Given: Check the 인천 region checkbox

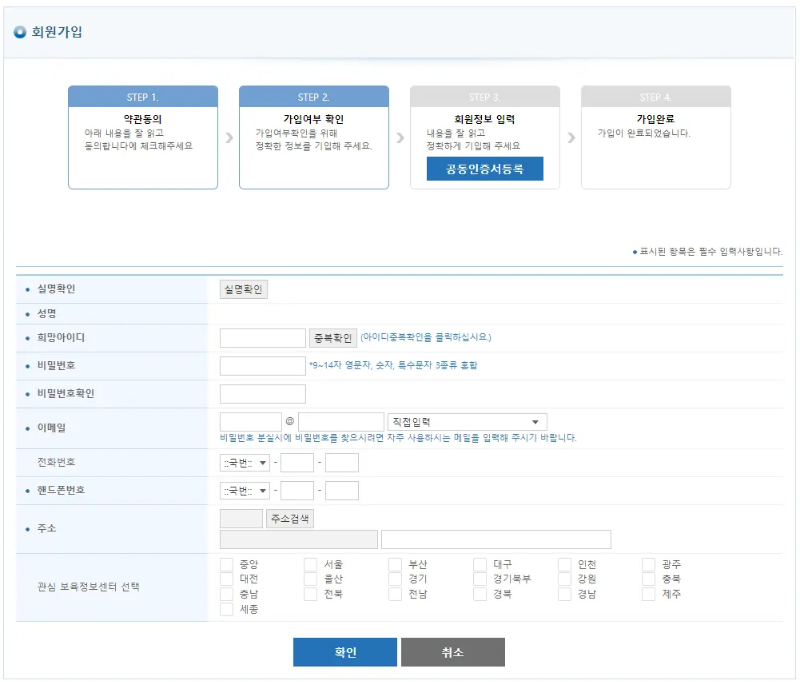Looking at the screenshot, I should click(563, 563).
